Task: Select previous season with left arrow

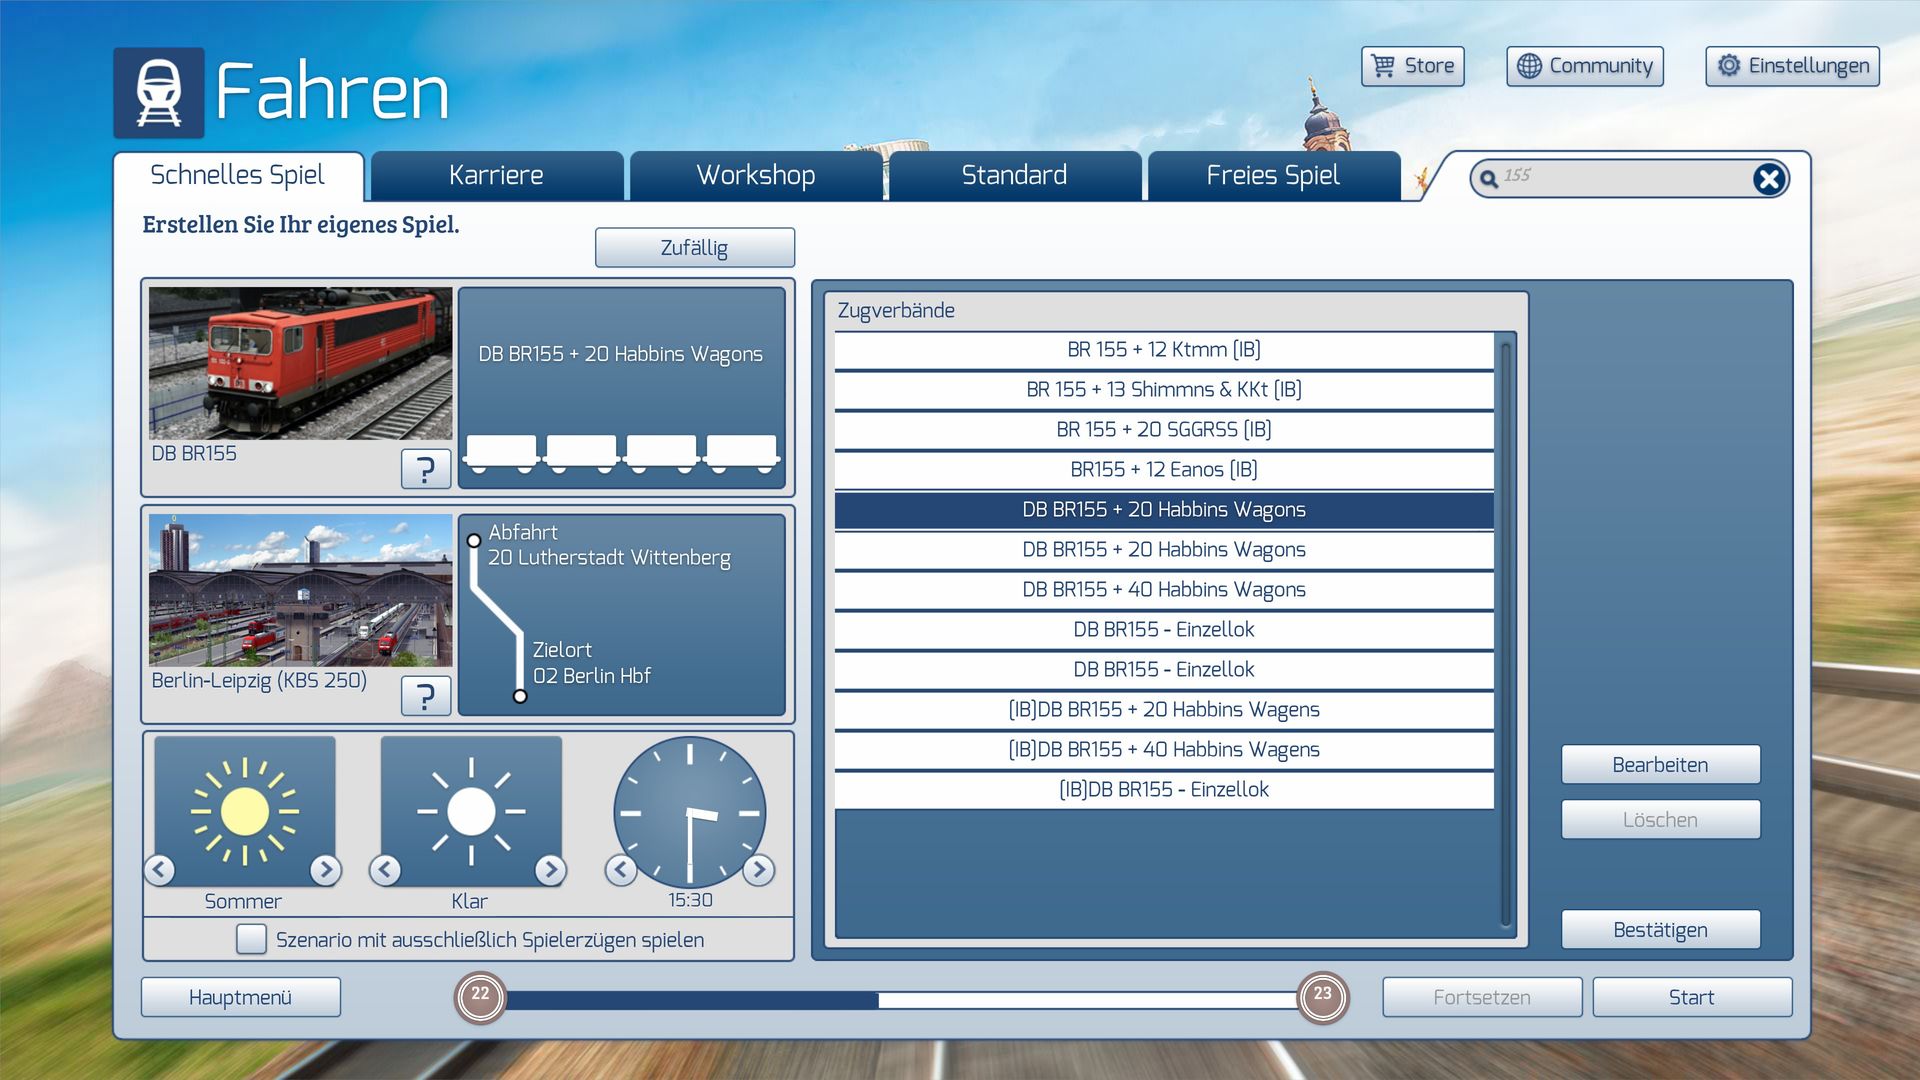Action: pos(160,870)
